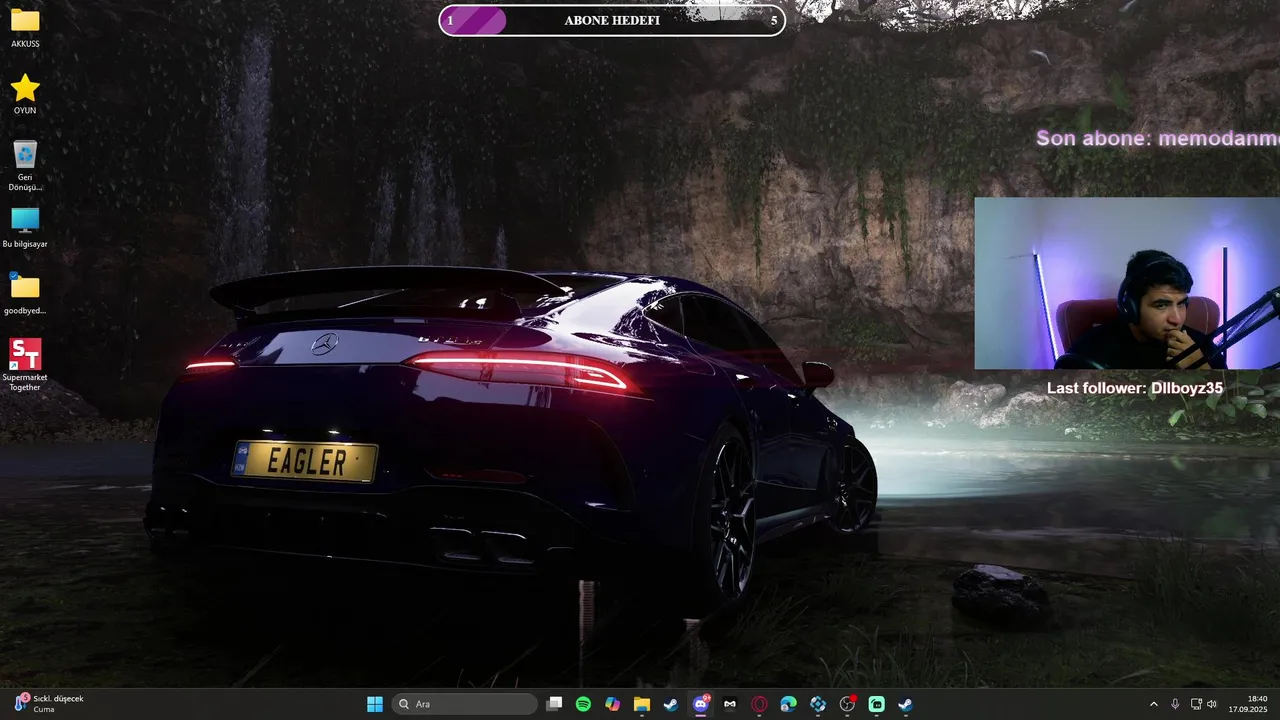Screen dimensions: 1280x720
Task: Open the OYUN star shortcut
Action: pos(25,94)
